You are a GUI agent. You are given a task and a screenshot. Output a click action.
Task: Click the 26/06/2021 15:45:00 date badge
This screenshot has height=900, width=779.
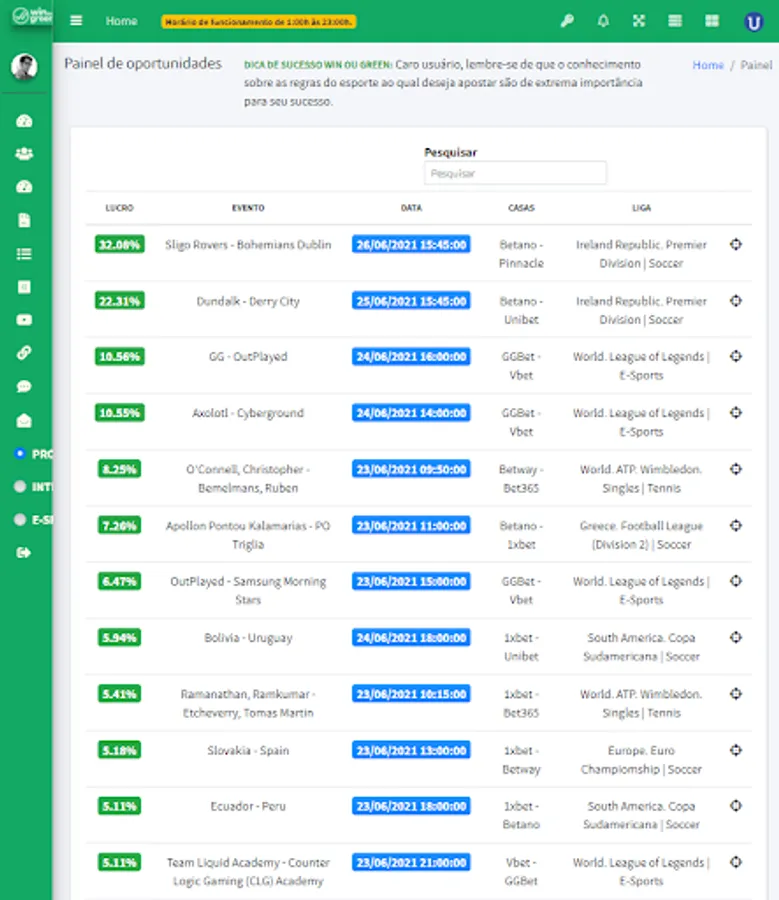(x=411, y=245)
